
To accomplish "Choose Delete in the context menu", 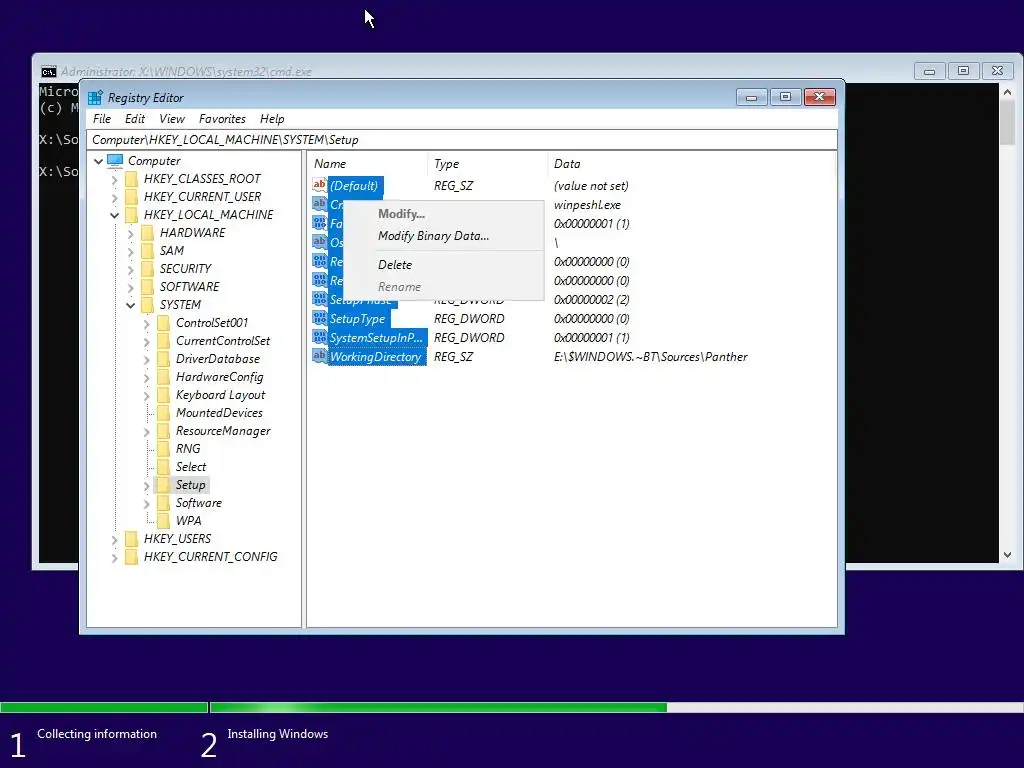I will tap(443, 264).
